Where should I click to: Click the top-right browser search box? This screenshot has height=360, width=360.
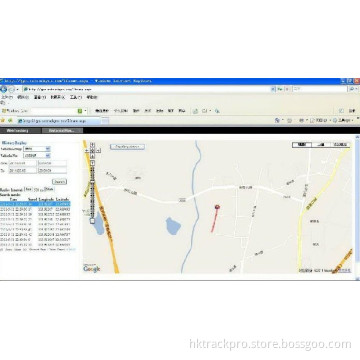pos(320,89)
